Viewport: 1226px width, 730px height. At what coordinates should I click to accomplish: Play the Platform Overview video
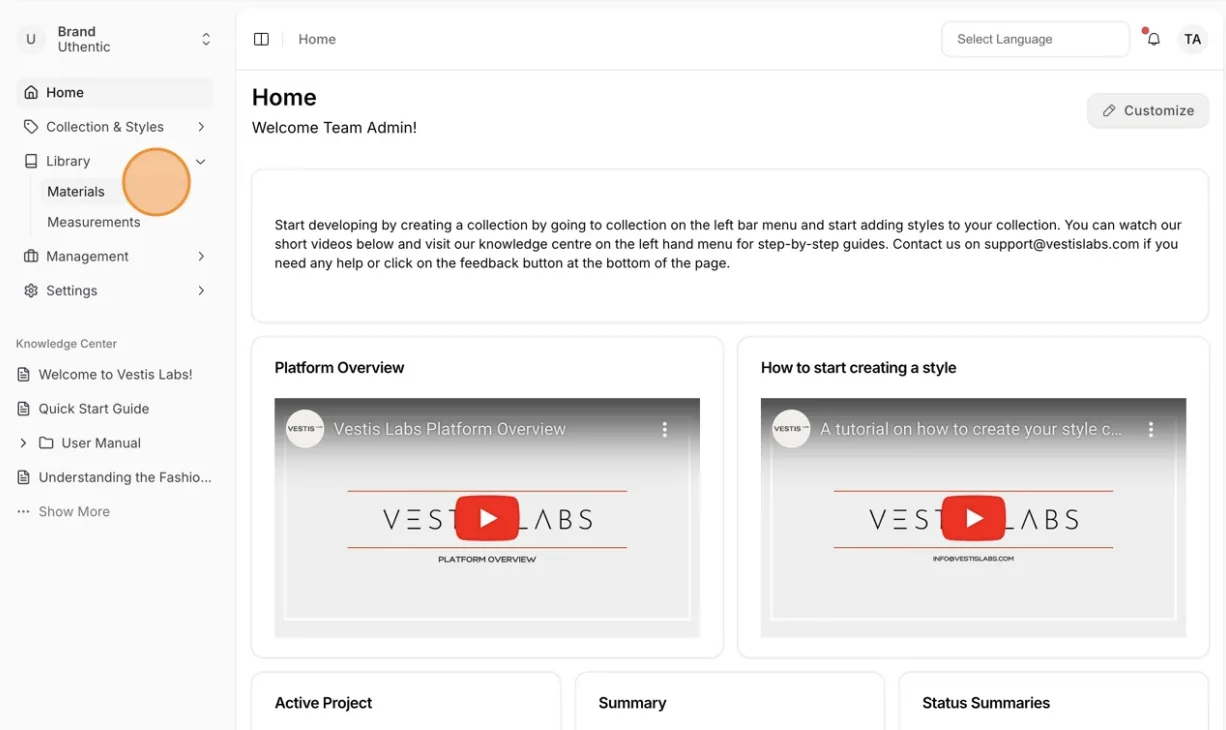(x=487, y=518)
